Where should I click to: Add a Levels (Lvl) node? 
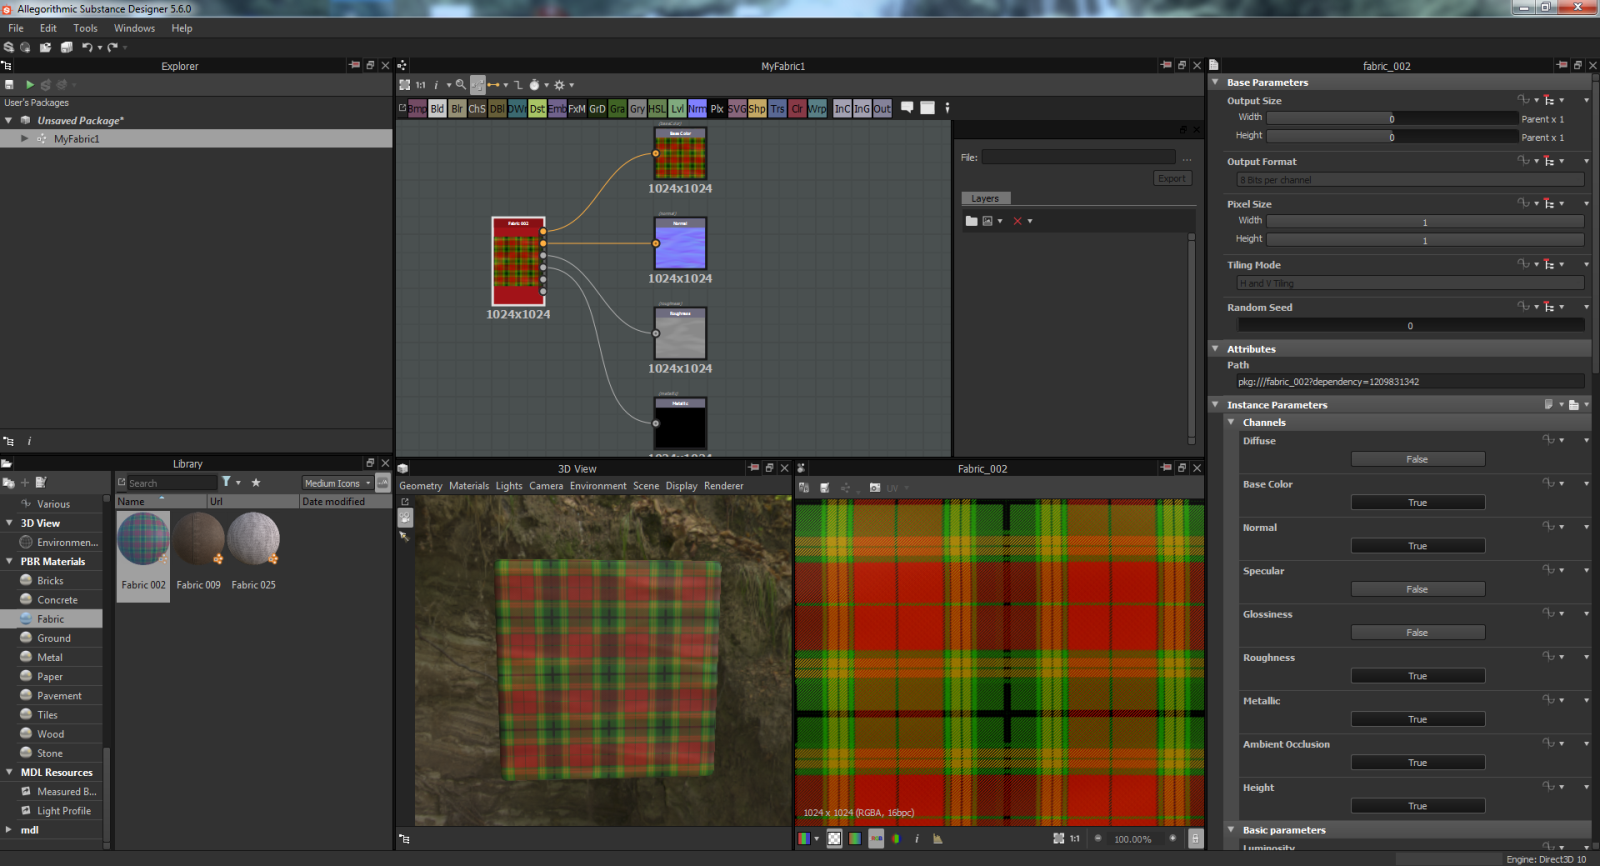(677, 108)
